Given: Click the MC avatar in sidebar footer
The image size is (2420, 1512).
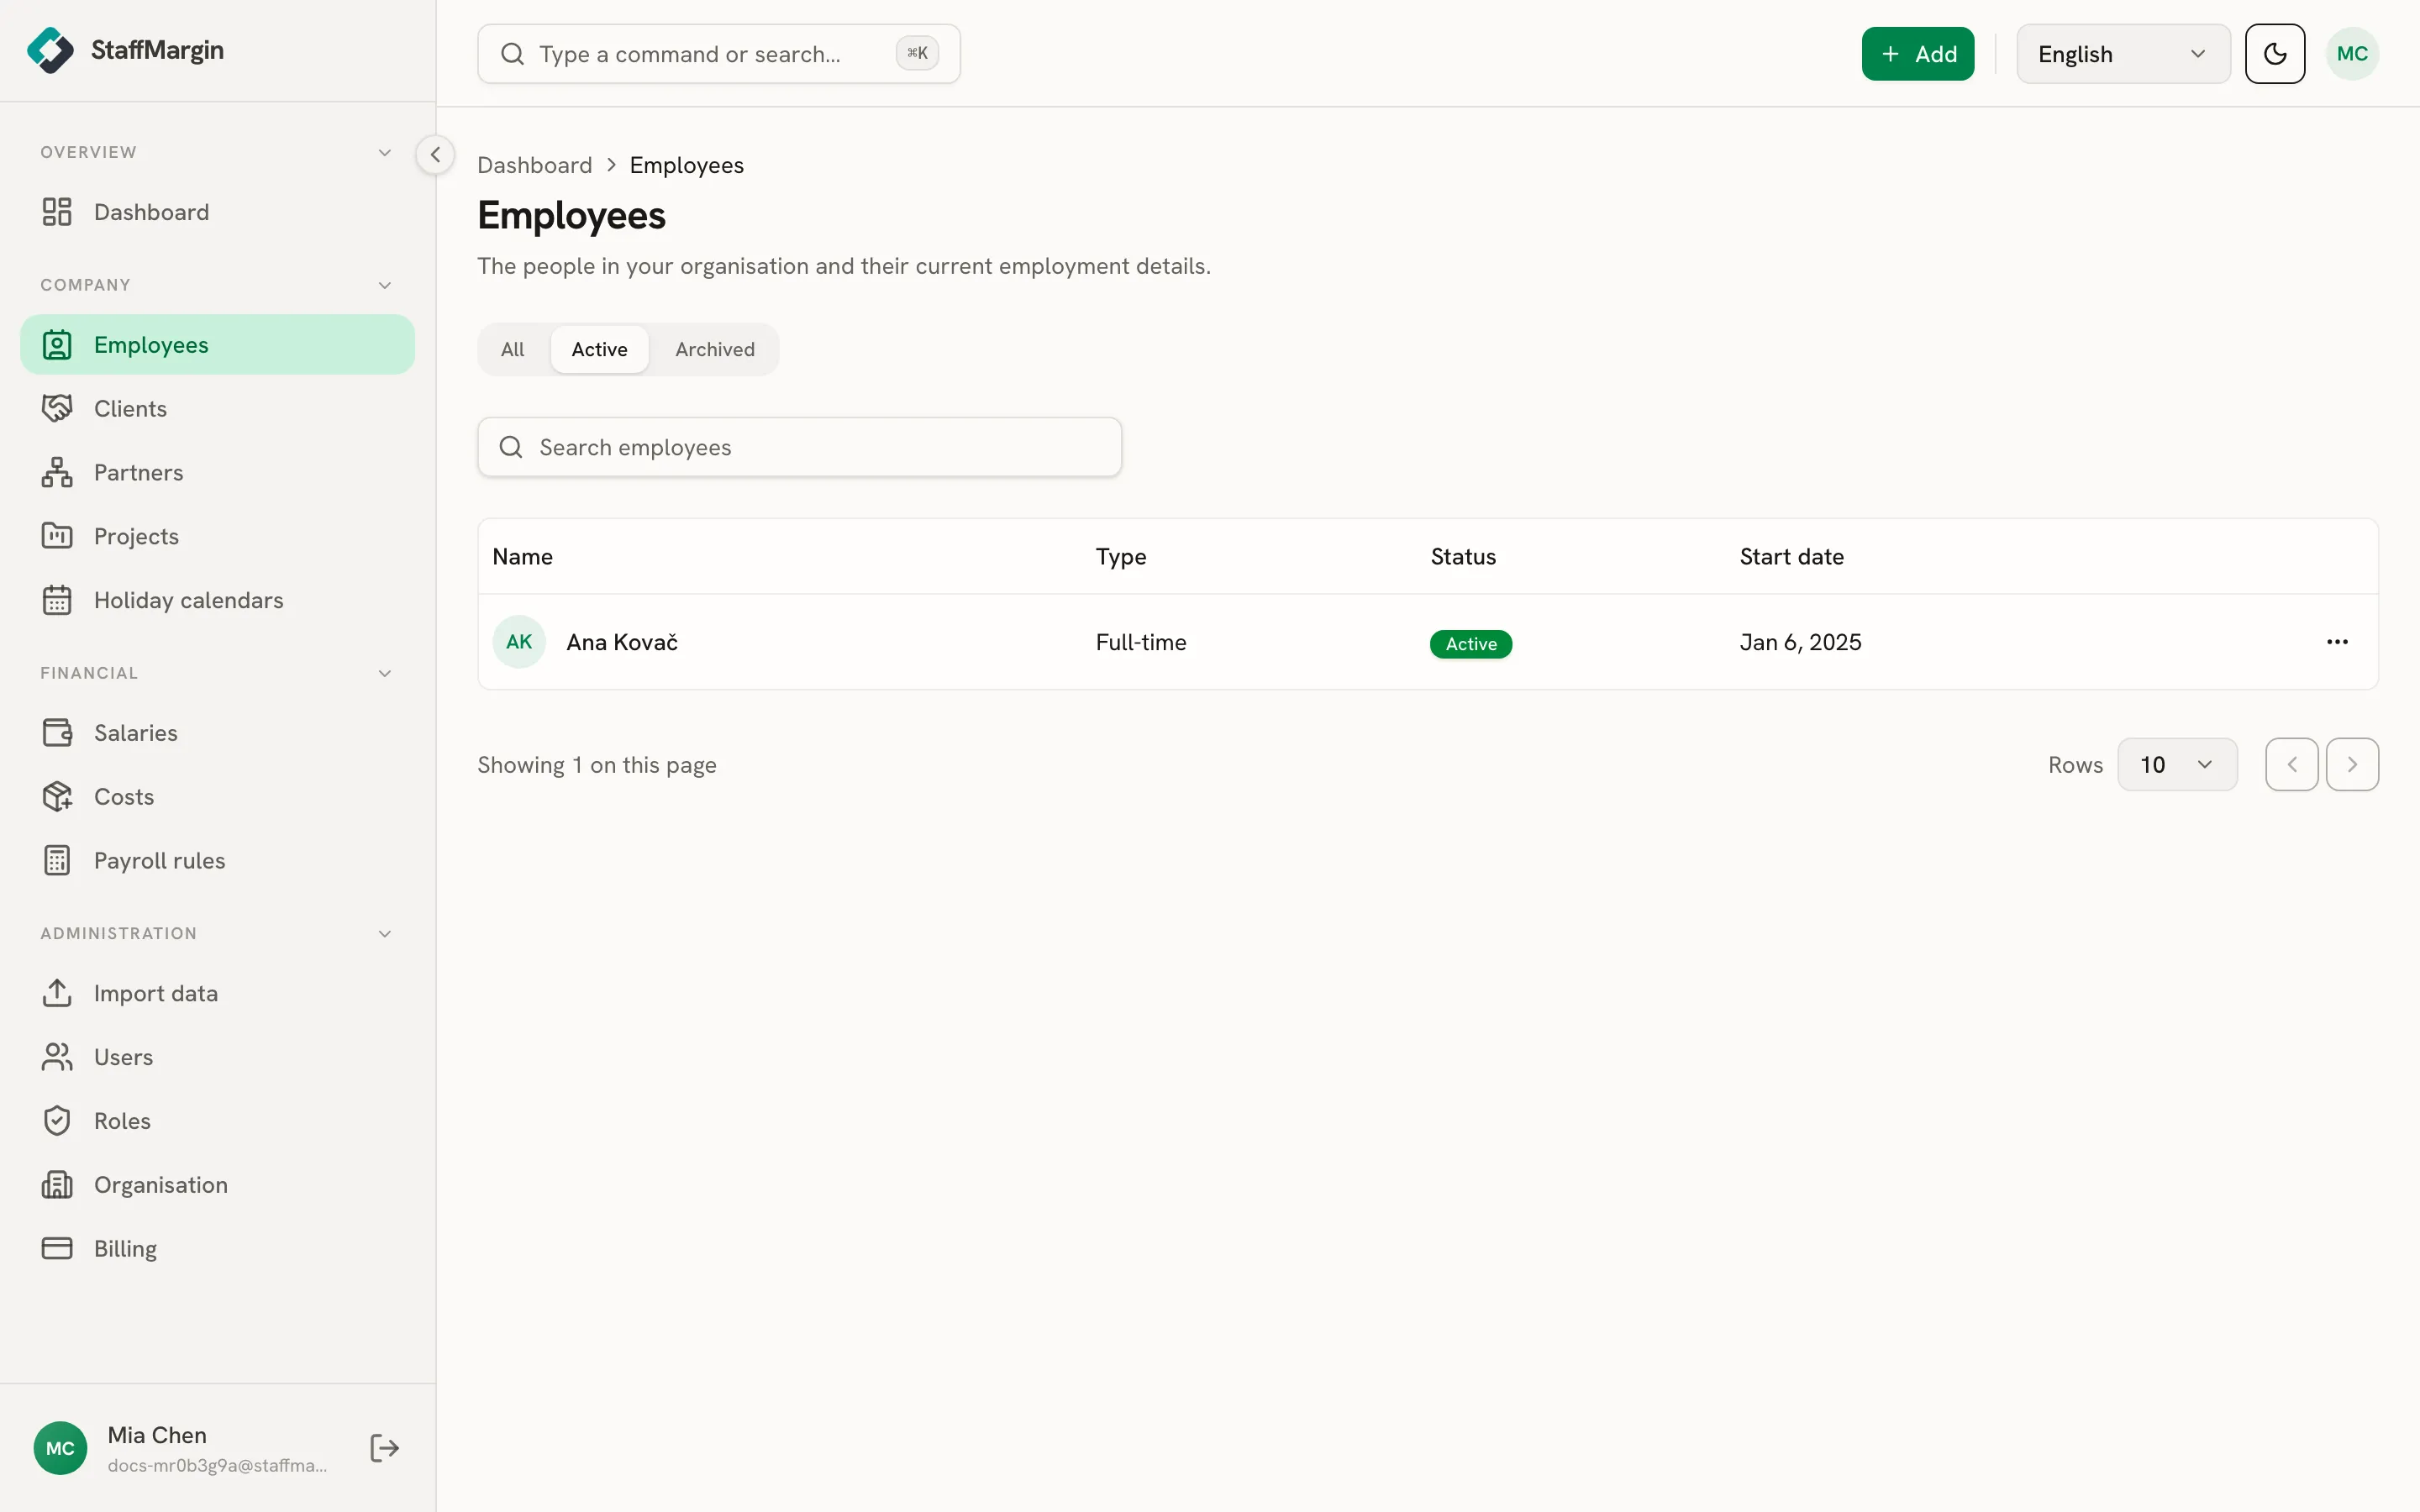Looking at the screenshot, I should pyautogui.click(x=60, y=1448).
